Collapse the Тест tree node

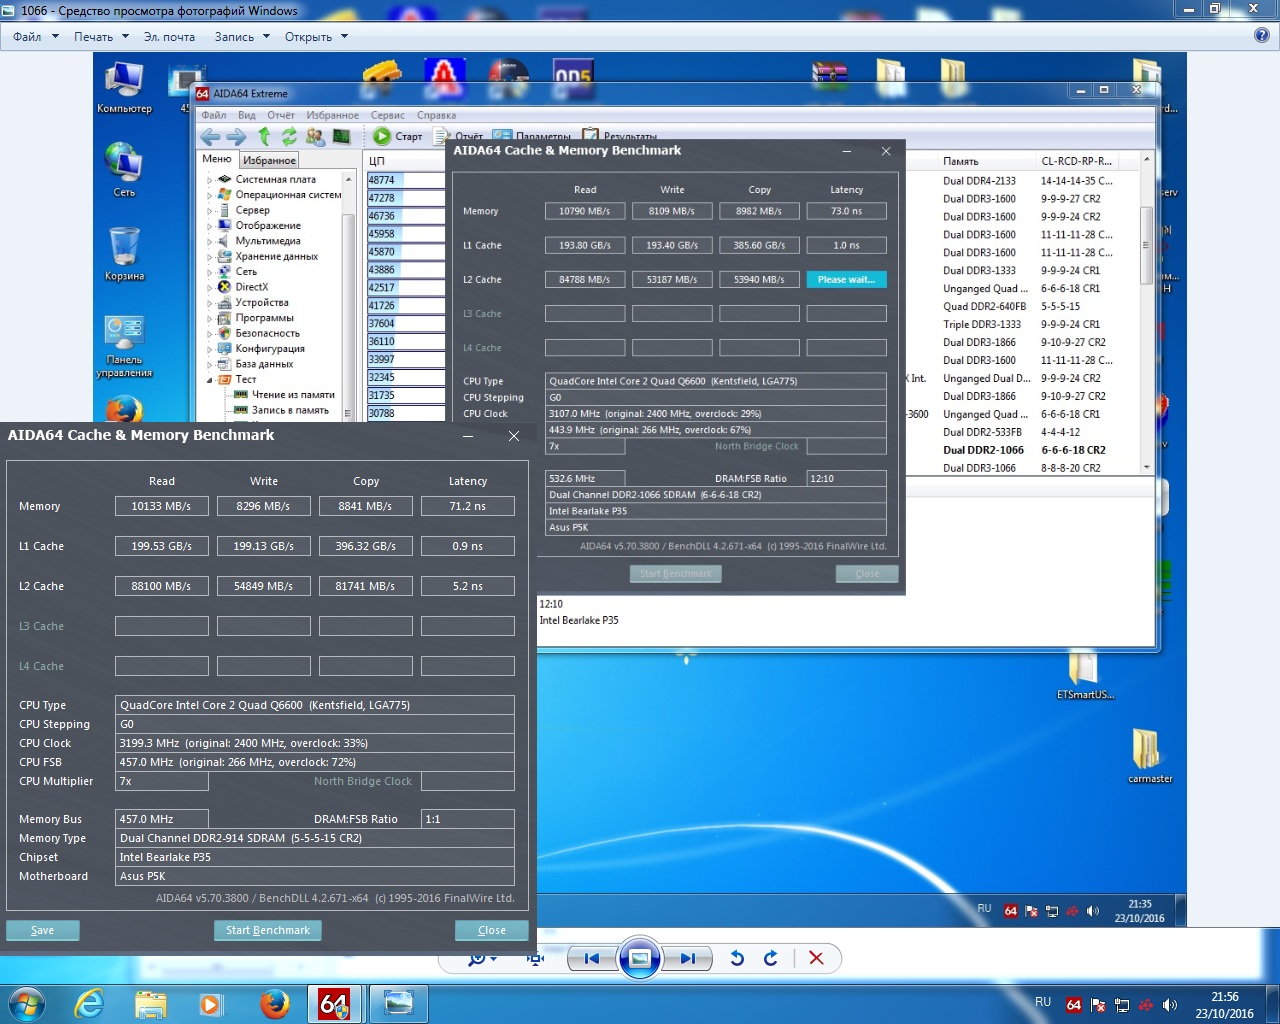tap(210, 380)
